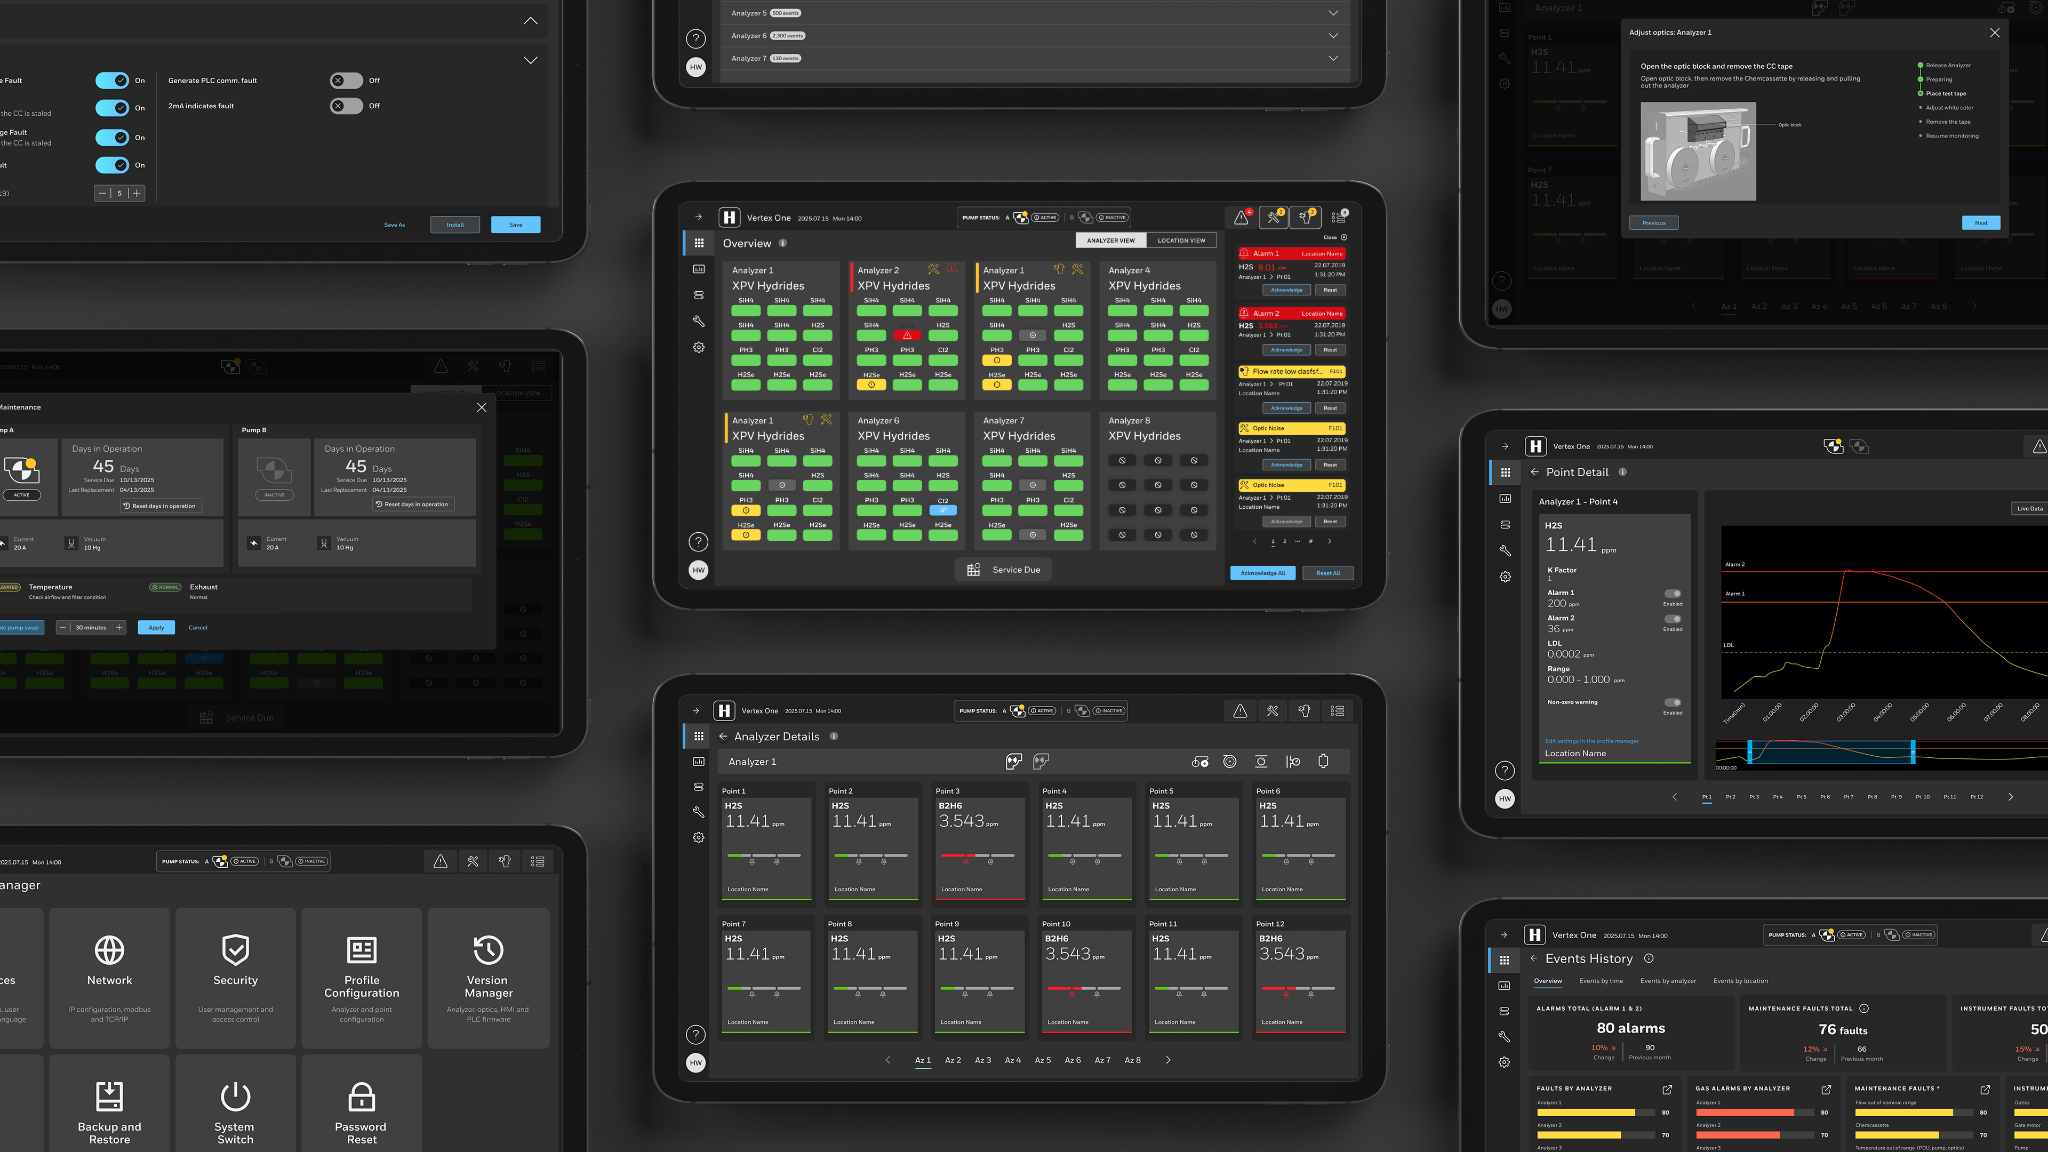Turn on Generate PLC comm. fault toggle

click(x=346, y=81)
